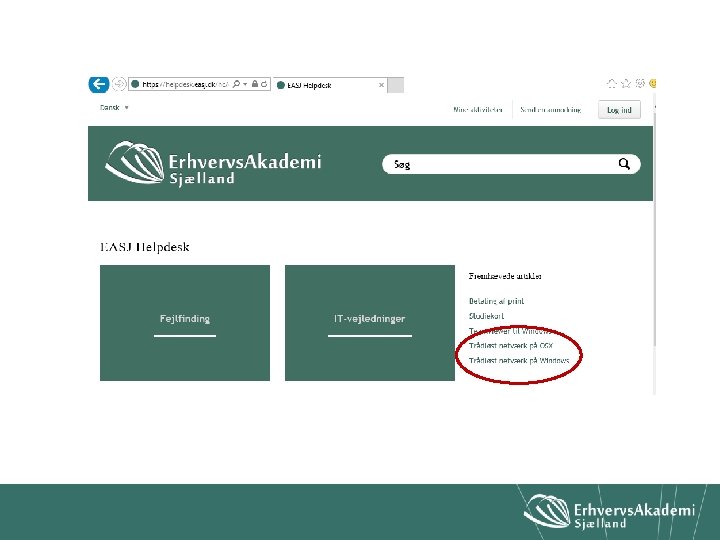Click the browser home icon
720x540 pixels.
(612, 84)
